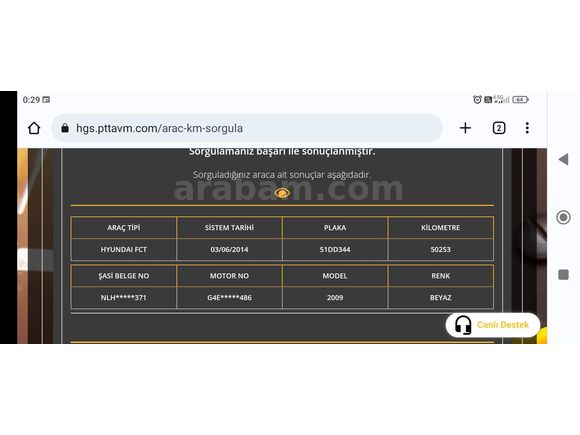The width and height of the screenshot is (580, 435).
Task: Open Canlı Destek live support chat
Action: pos(493,325)
